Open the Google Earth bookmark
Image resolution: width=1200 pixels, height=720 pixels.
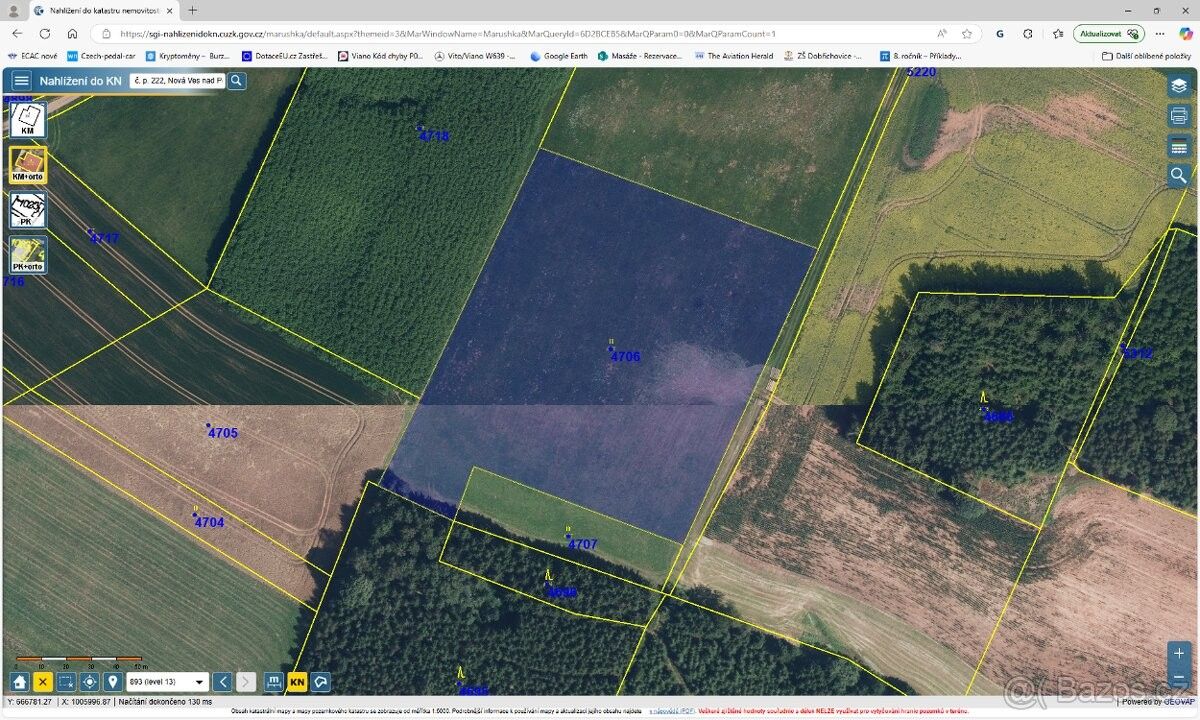[x=558, y=56]
